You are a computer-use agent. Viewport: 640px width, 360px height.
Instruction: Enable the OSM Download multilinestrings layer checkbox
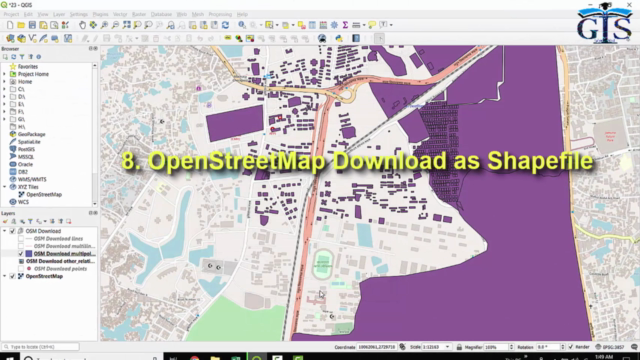pos(21,246)
